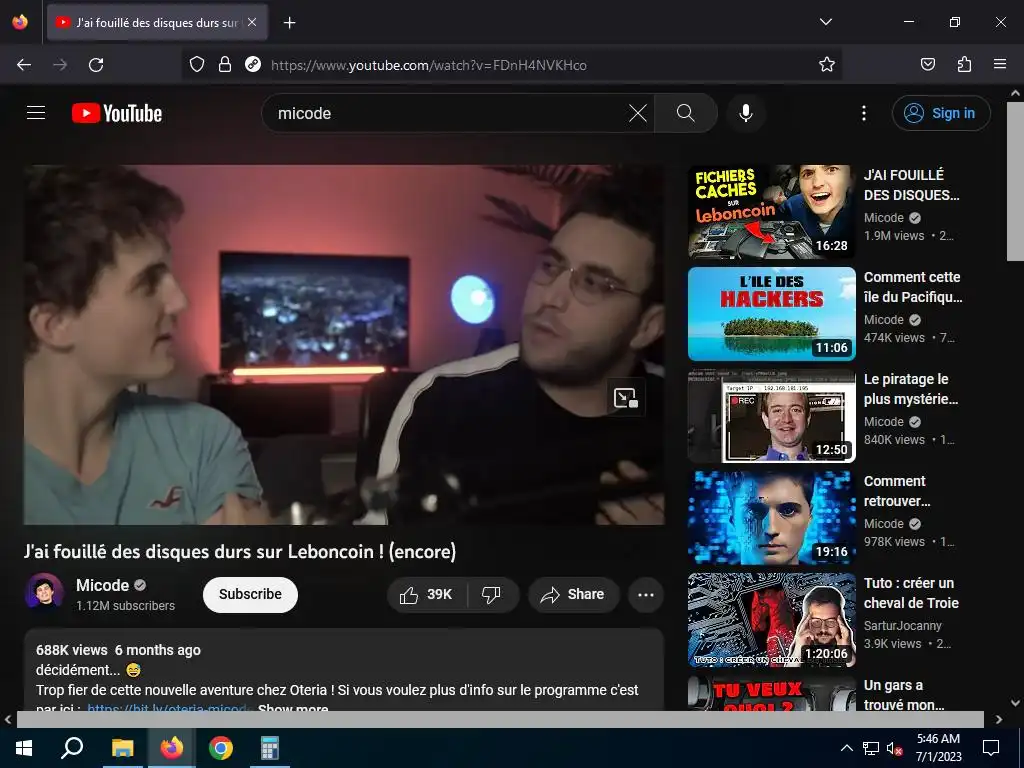Open the YouTube guide hamburger menu
Image resolution: width=1024 pixels, height=768 pixels.
coord(36,113)
